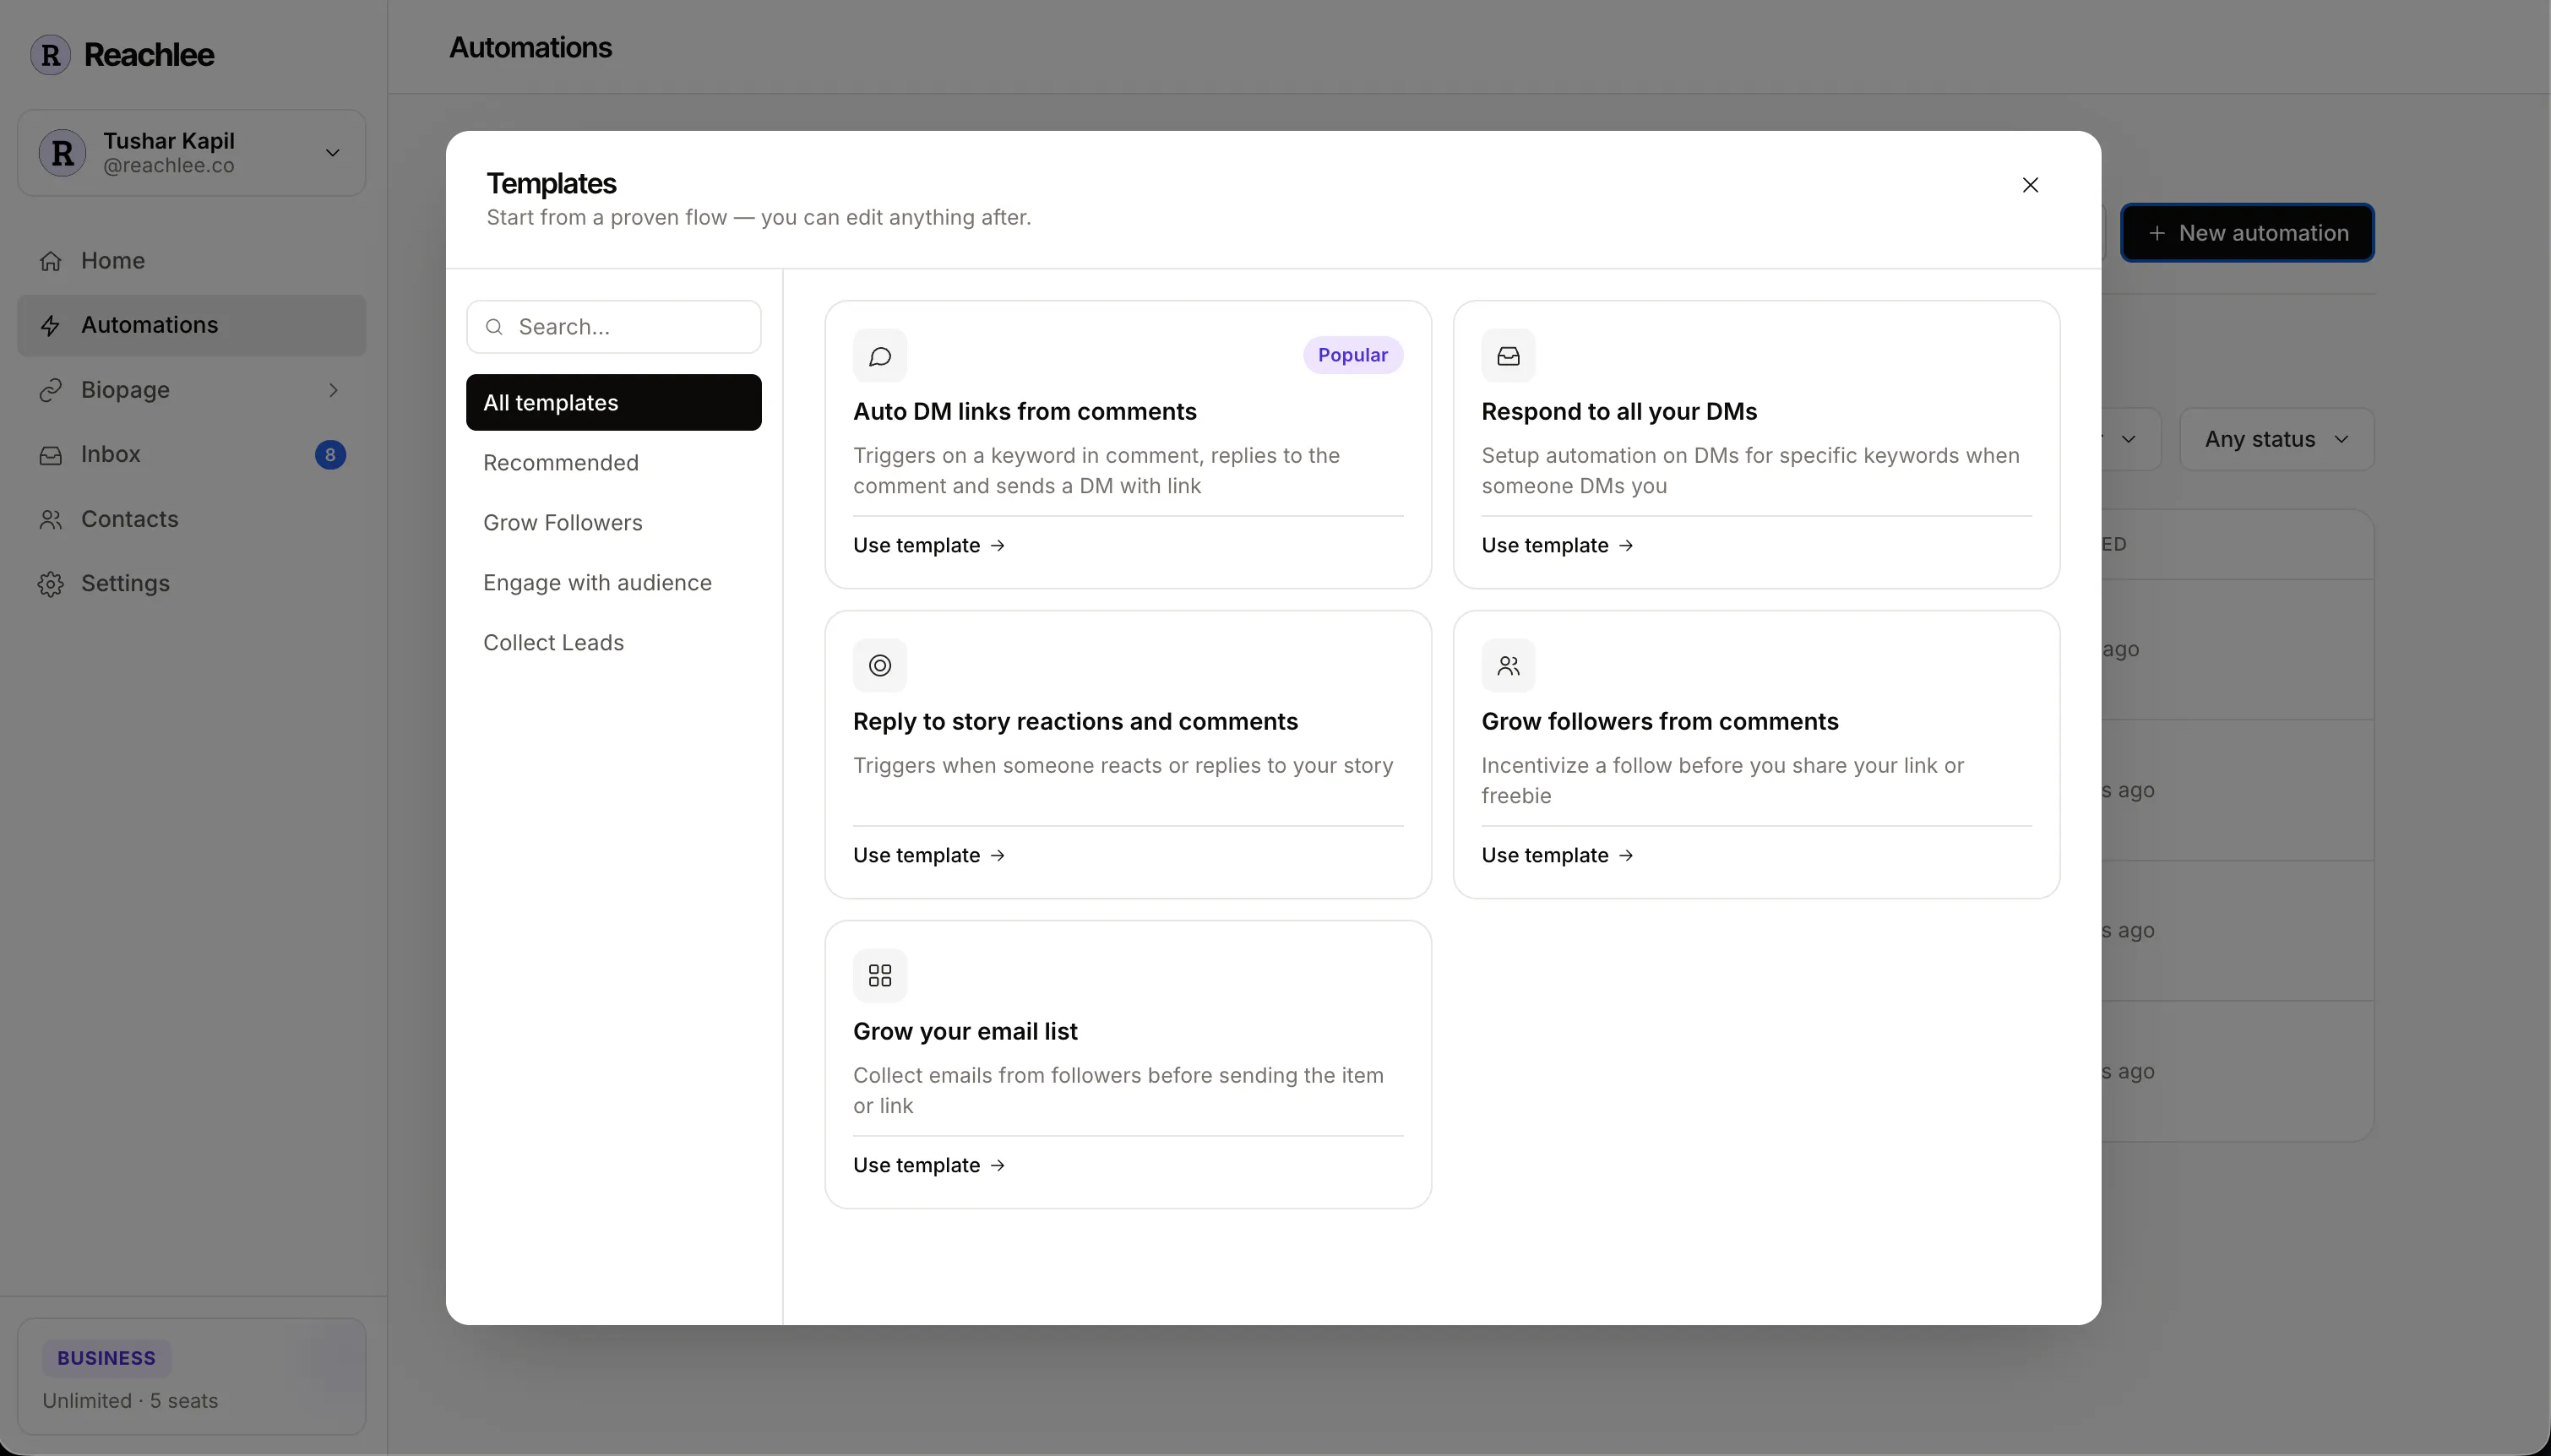Open the Any status dropdown
This screenshot has width=2551, height=1456.
click(x=2276, y=439)
